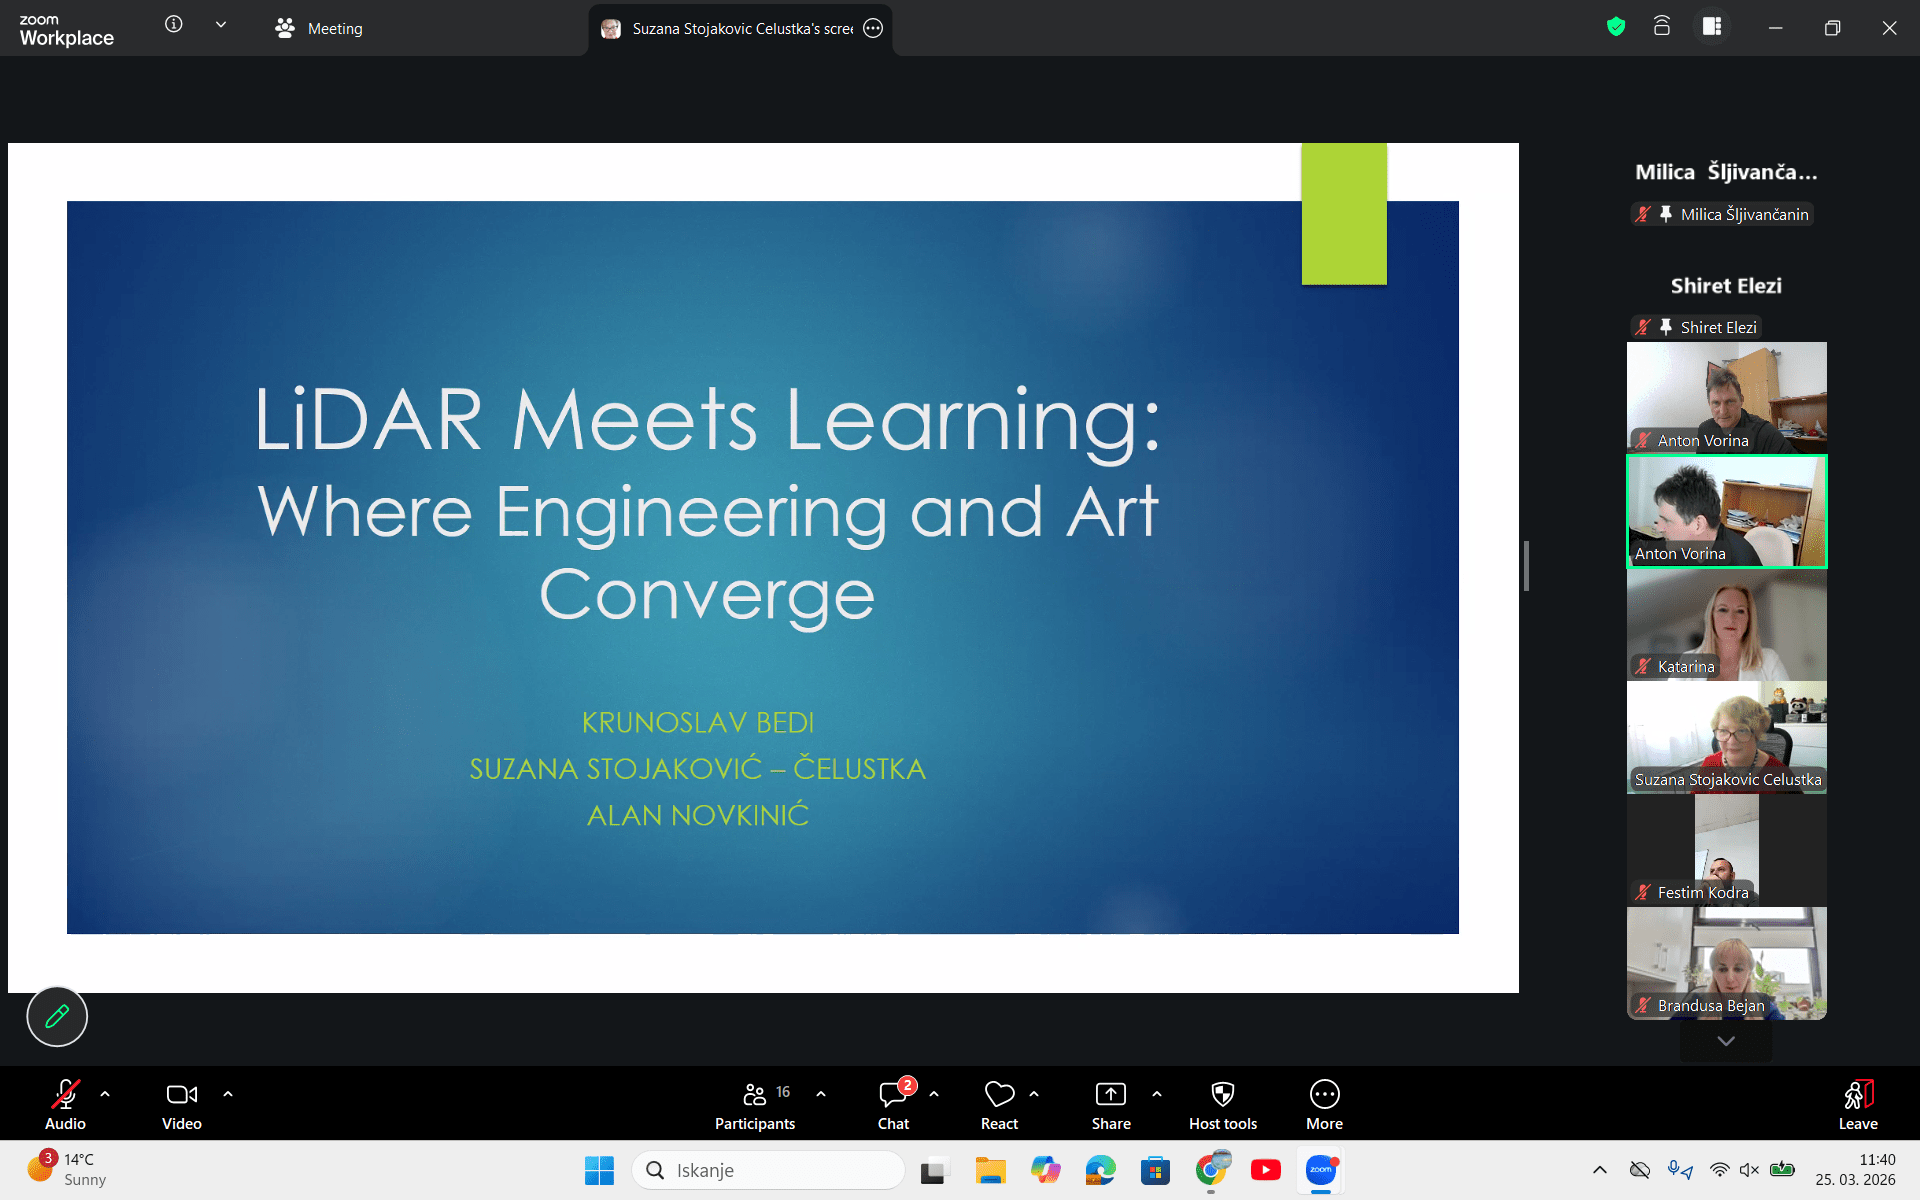Expand the Participants options arrow
The height and width of the screenshot is (1200, 1920).
[x=821, y=1094]
